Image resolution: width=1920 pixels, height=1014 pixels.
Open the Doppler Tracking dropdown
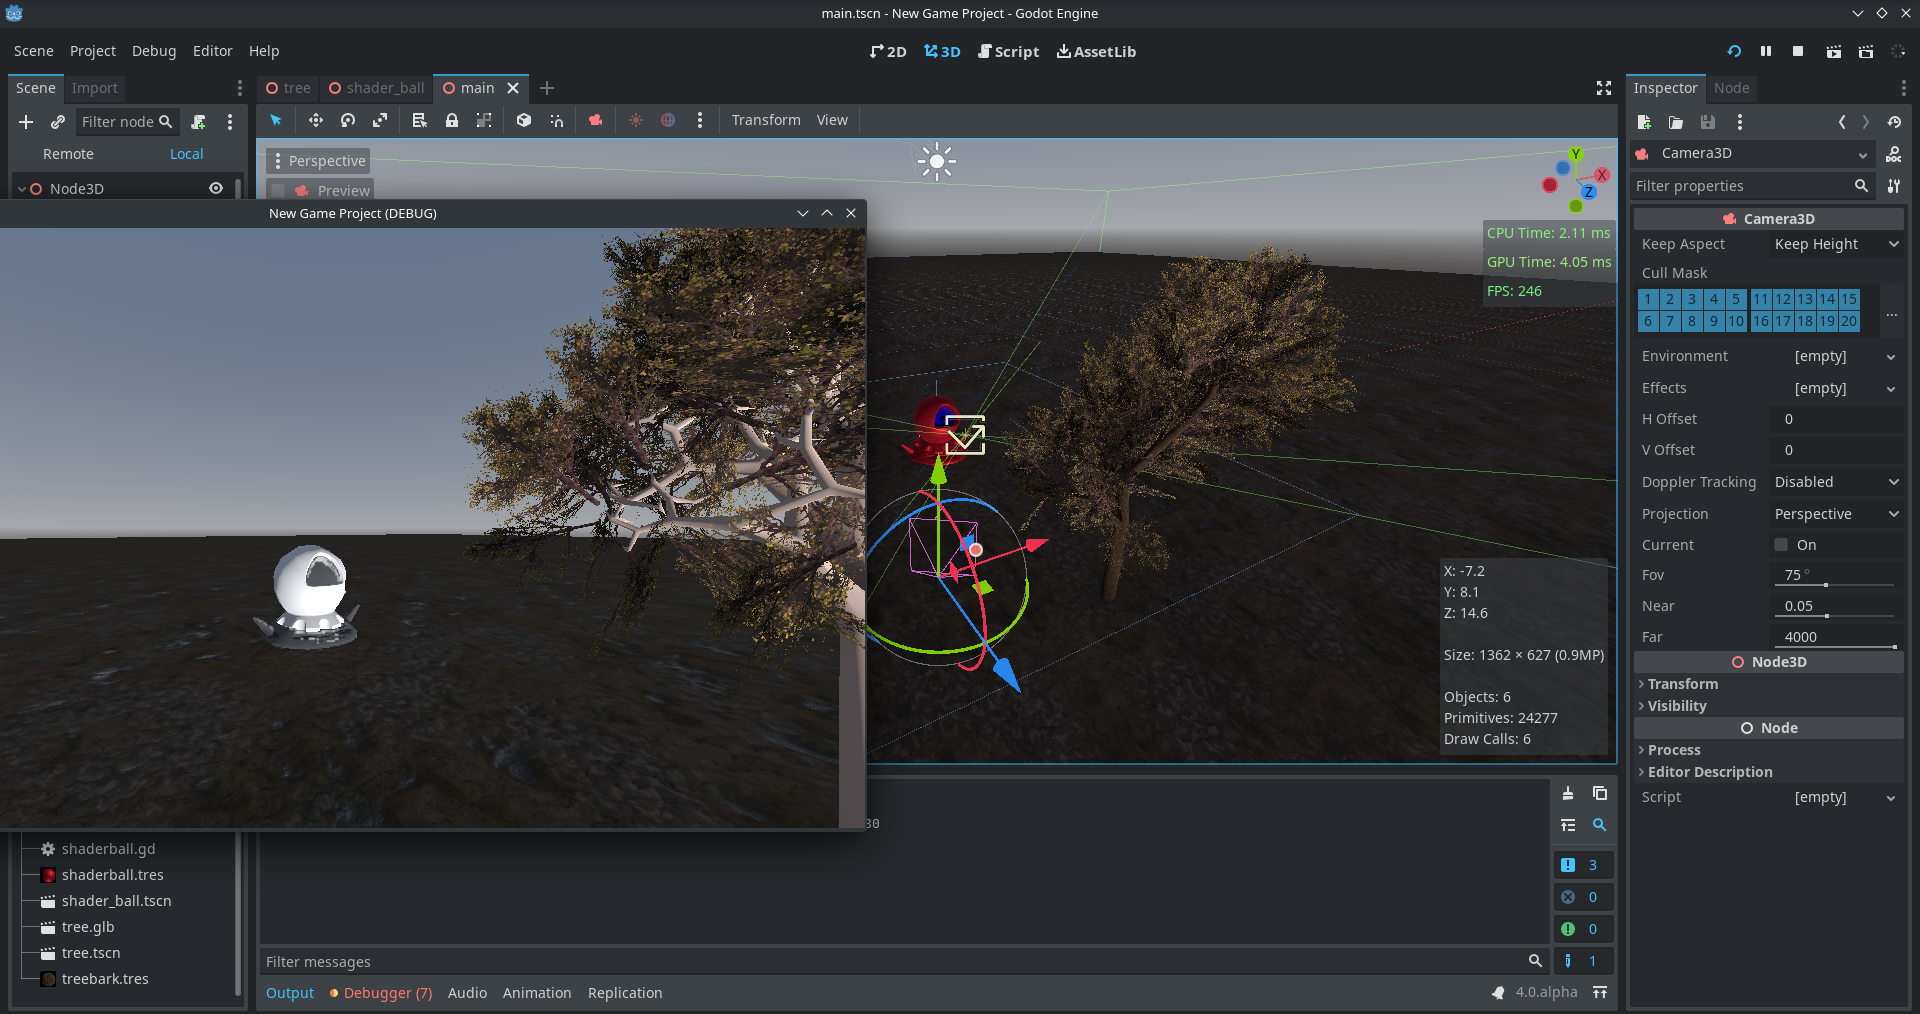coord(1835,481)
